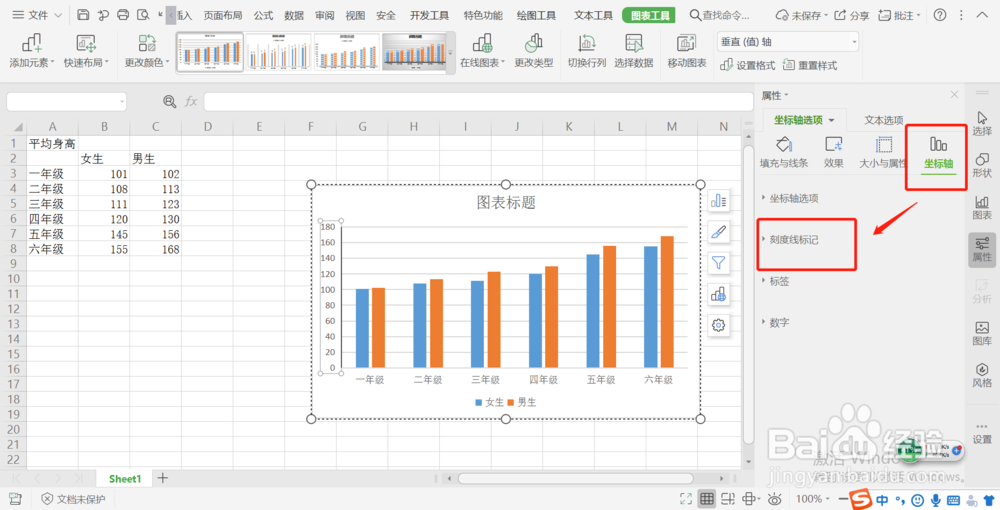
Task: Click the horizontal scrollbar
Action: 576,478
